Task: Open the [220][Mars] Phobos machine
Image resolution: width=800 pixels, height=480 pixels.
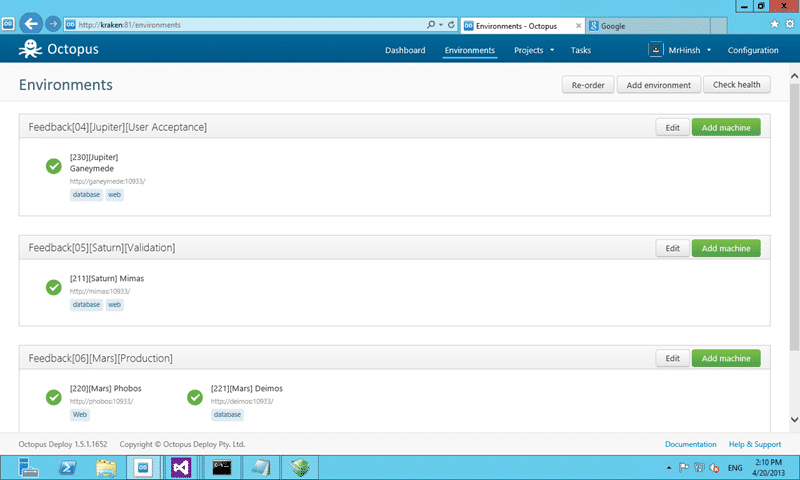Action: tap(106, 388)
